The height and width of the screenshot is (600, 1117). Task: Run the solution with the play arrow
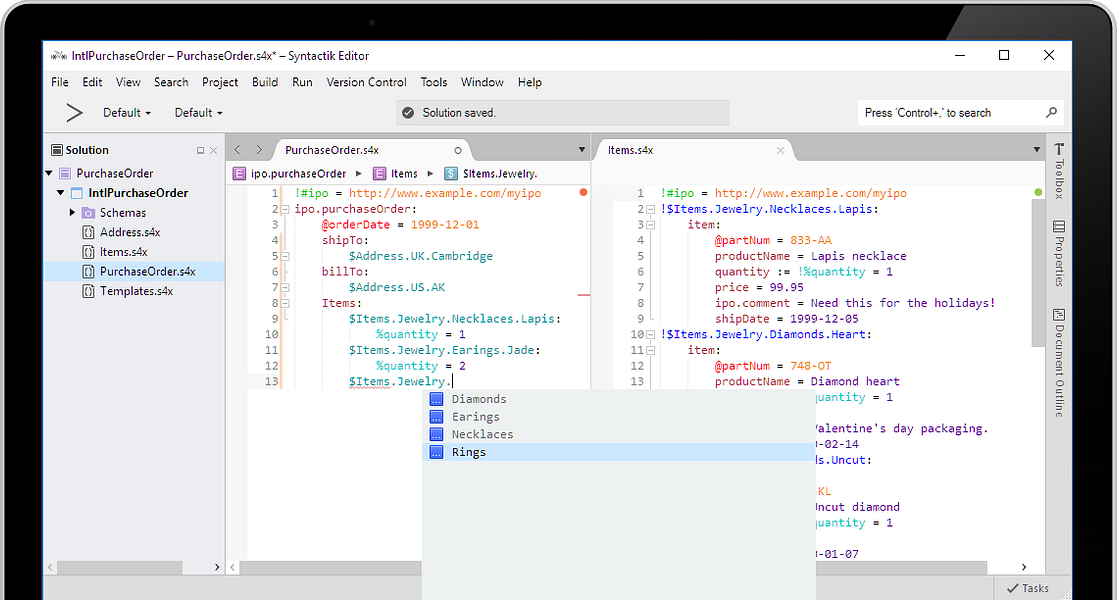[75, 113]
